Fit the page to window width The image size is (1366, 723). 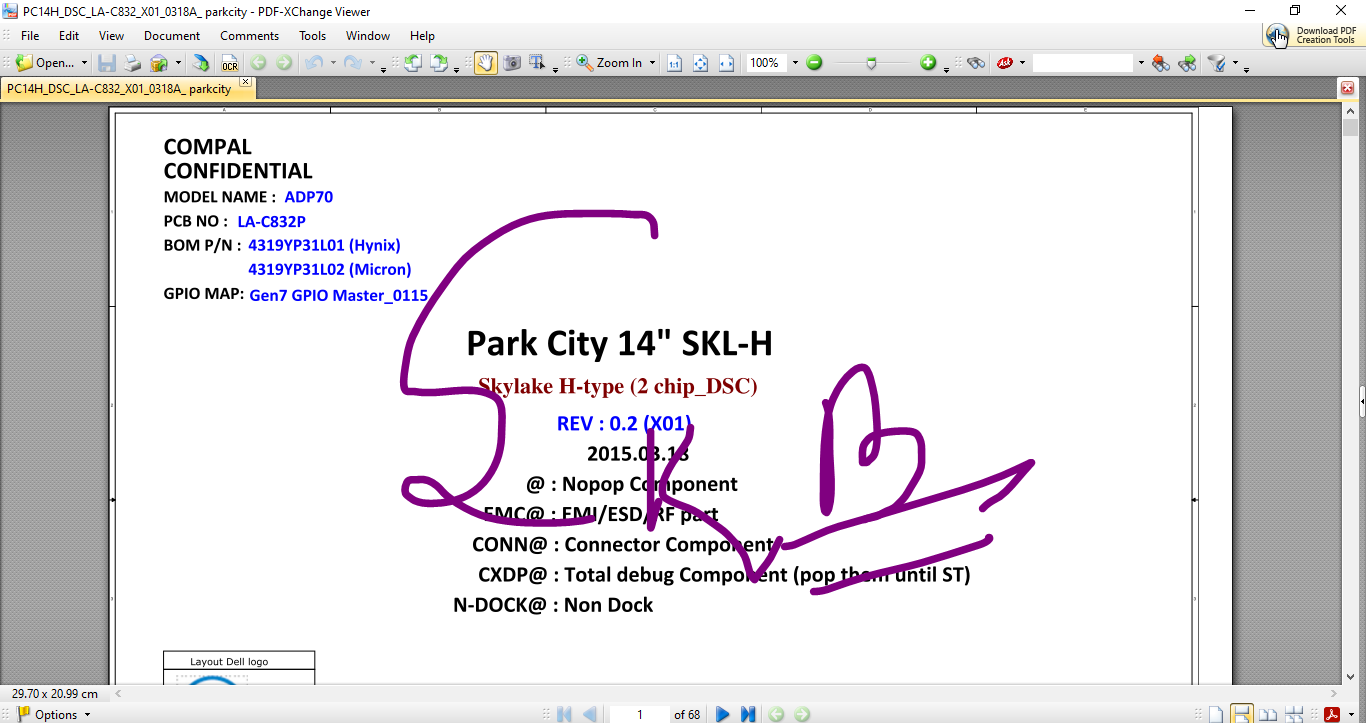tap(727, 63)
